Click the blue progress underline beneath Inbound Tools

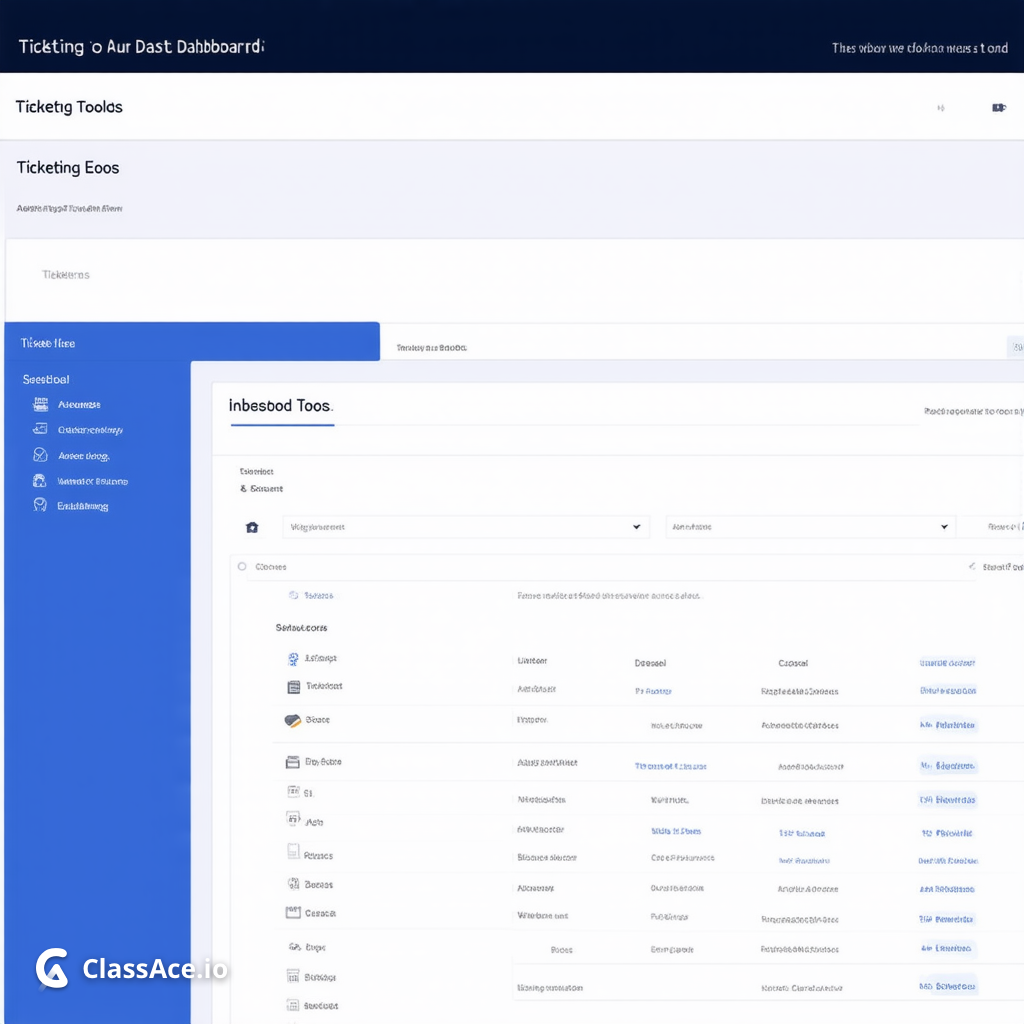click(x=281, y=424)
